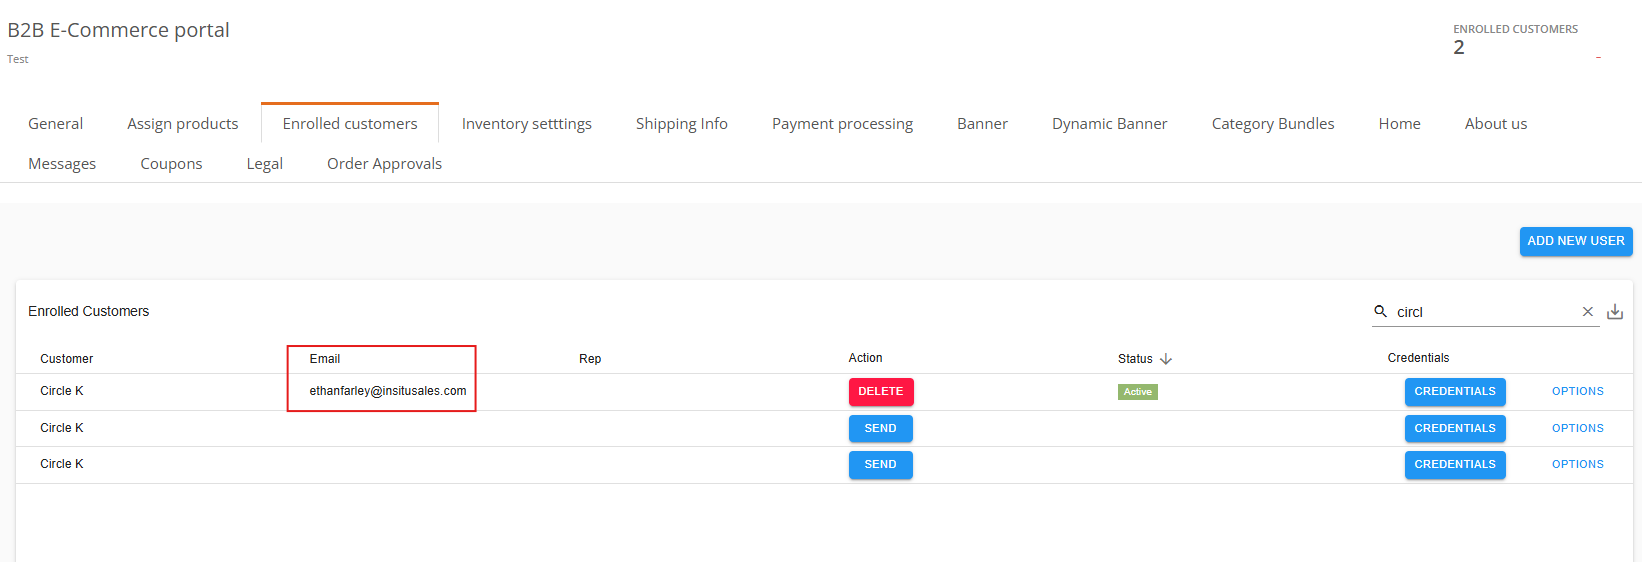Screen dimensions: 1642x562
Task: Sort by Status column arrow
Action: (x=1166, y=358)
